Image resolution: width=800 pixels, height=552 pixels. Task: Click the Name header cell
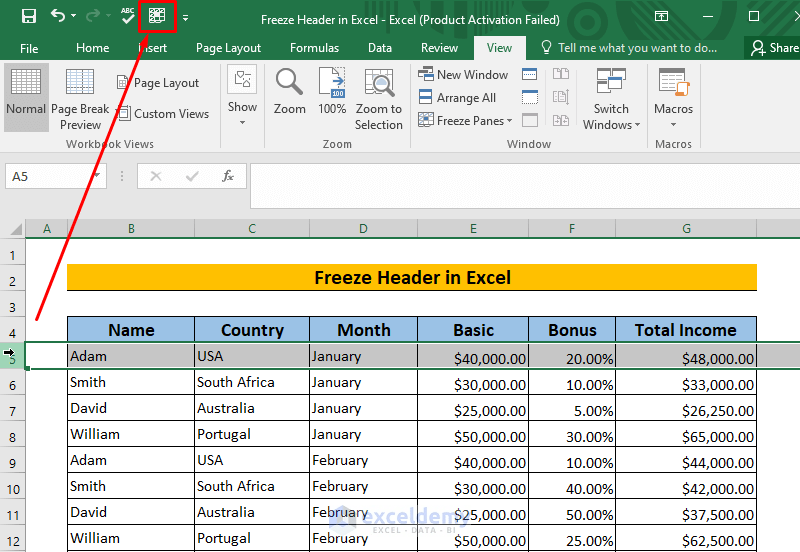click(131, 330)
